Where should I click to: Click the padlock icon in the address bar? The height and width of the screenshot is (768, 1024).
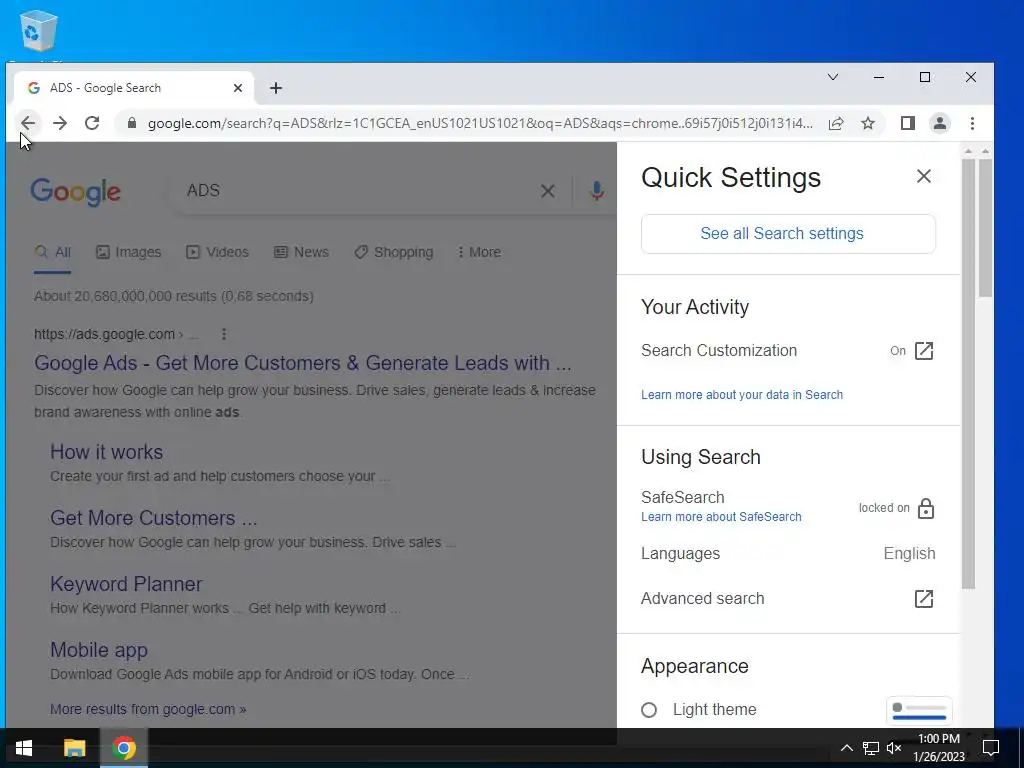pos(132,123)
